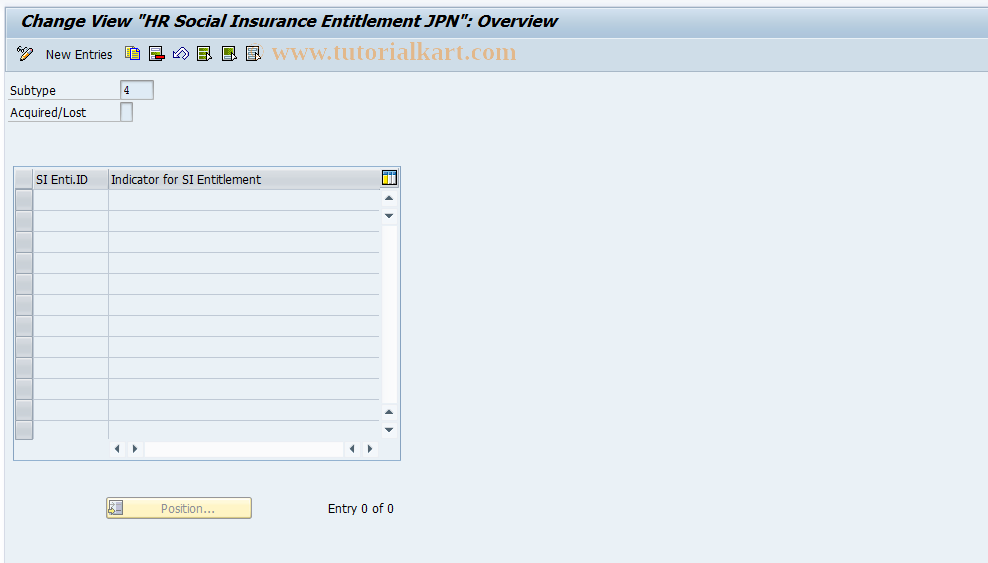Open table column configuration icon
This screenshot has width=988, height=563.
point(389,178)
